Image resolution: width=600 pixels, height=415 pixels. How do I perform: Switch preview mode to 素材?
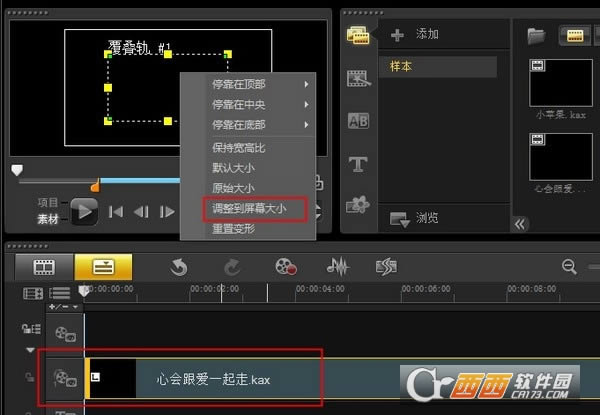pyautogui.click(x=48, y=219)
